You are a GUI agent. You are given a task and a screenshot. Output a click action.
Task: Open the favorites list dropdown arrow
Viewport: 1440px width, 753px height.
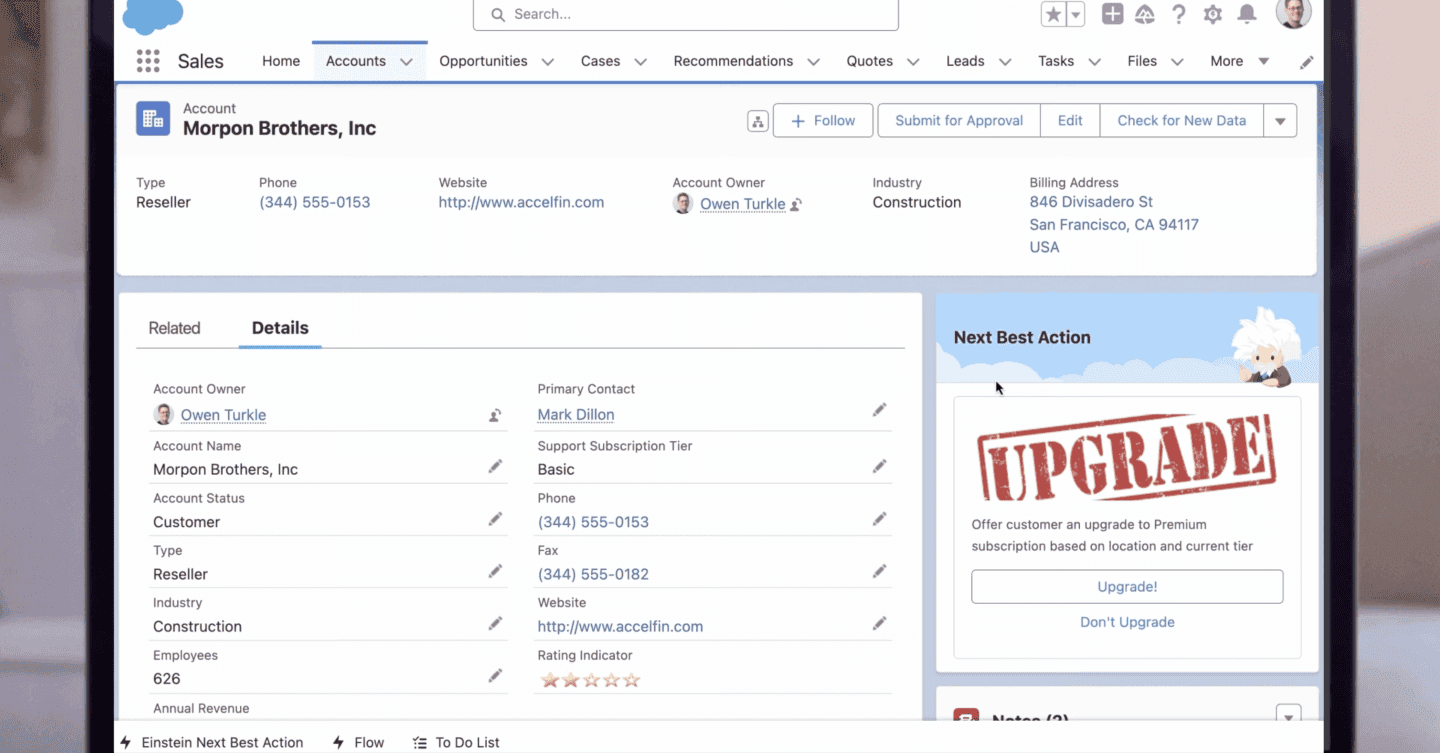(1076, 14)
